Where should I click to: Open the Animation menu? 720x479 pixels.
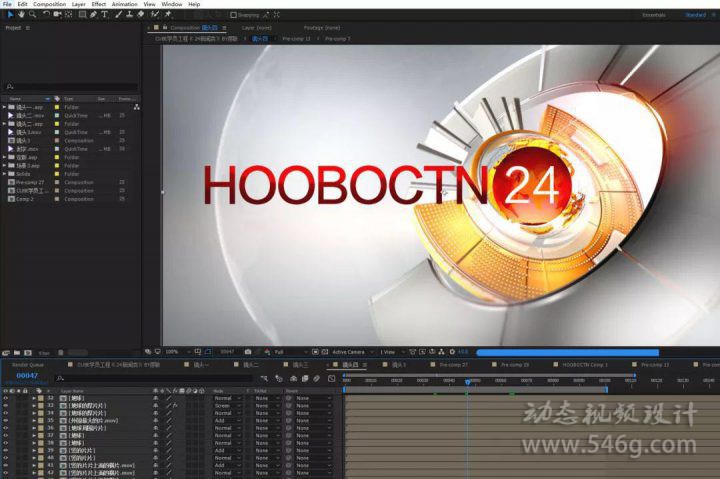124,4
